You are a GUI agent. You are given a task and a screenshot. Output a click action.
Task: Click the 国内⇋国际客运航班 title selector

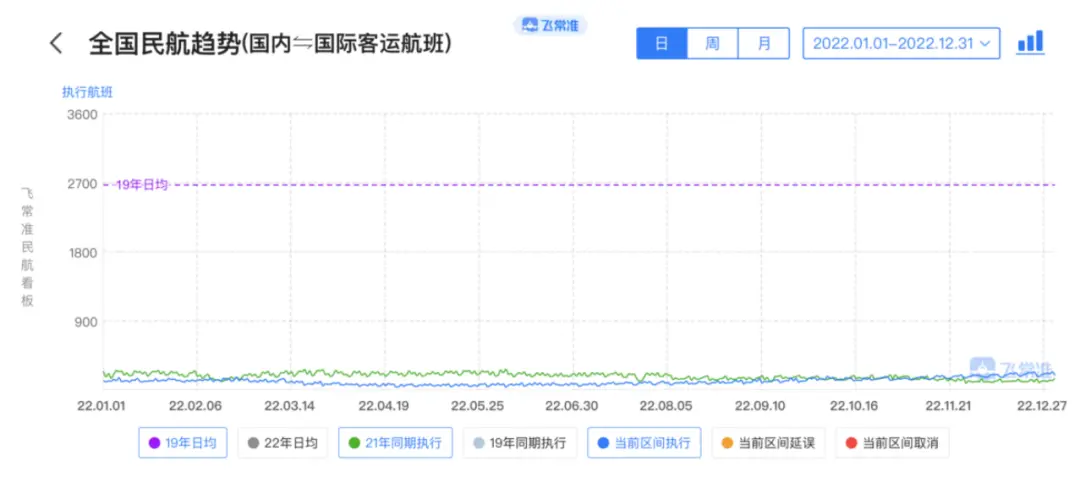click(x=345, y=43)
